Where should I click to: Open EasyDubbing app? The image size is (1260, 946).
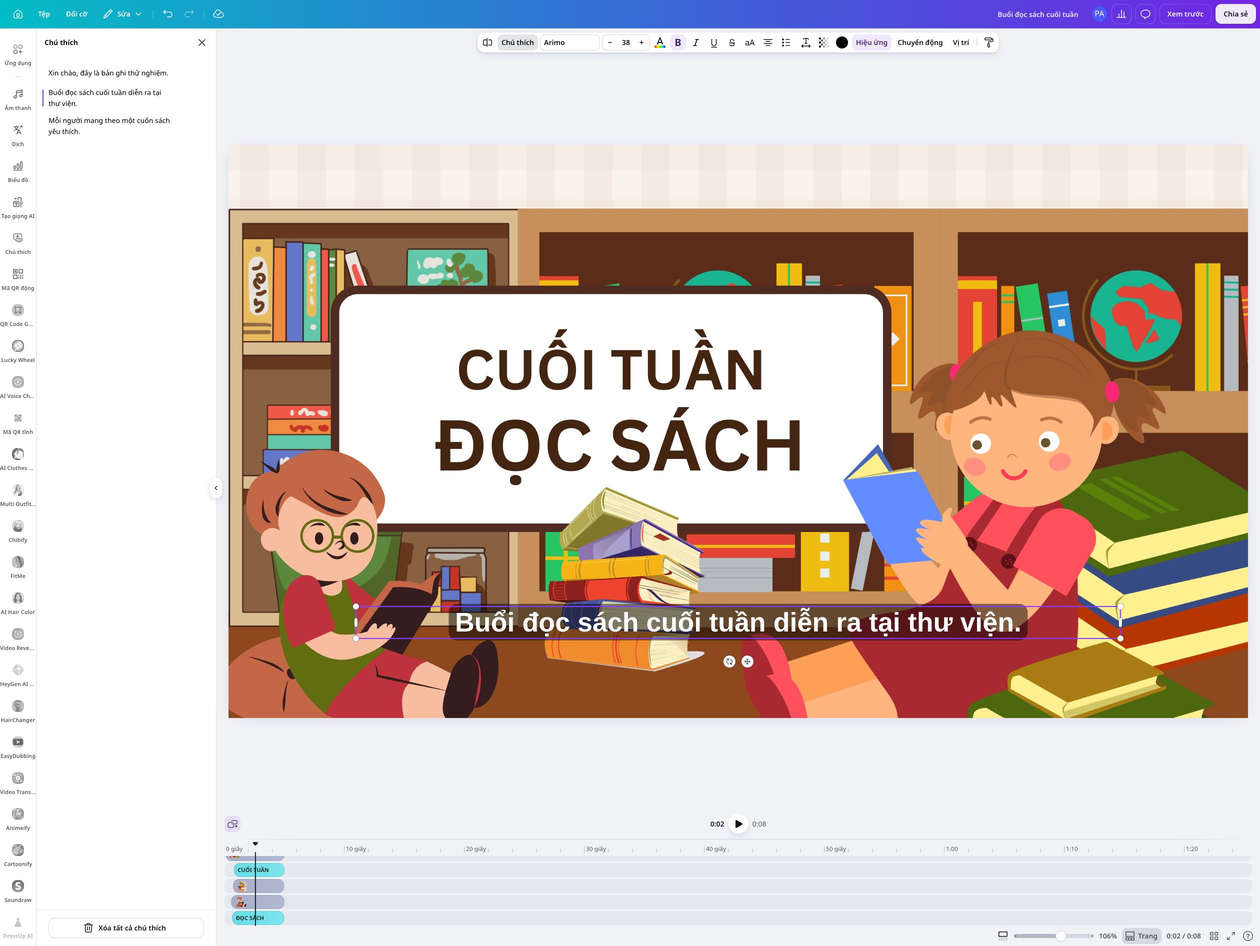point(18,747)
